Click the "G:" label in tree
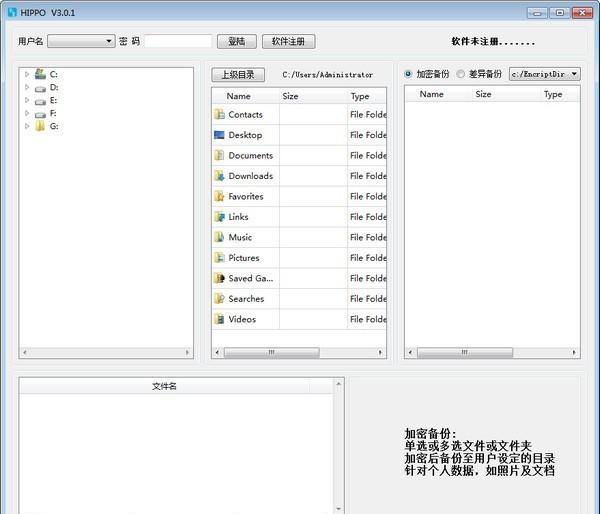This screenshot has width=600, height=514. 54,126
